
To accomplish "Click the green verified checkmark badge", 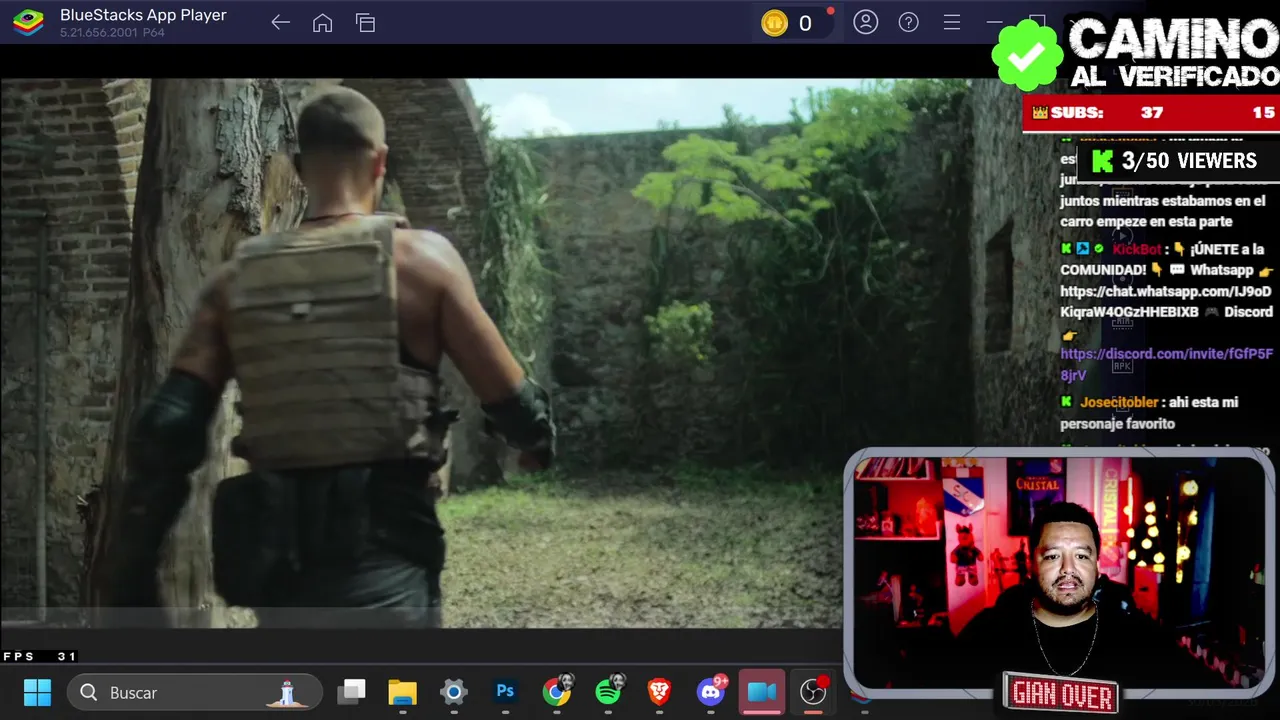I will click(x=1027, y=57).
